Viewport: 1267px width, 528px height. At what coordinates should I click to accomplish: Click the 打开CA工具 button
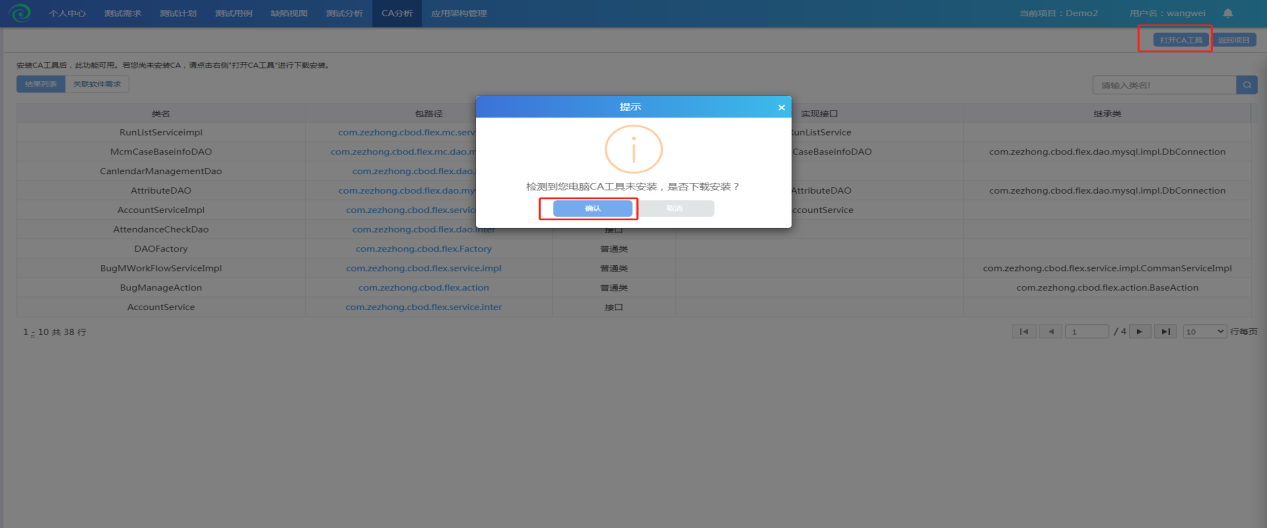pyautogui.click(x=1181, y=40)
